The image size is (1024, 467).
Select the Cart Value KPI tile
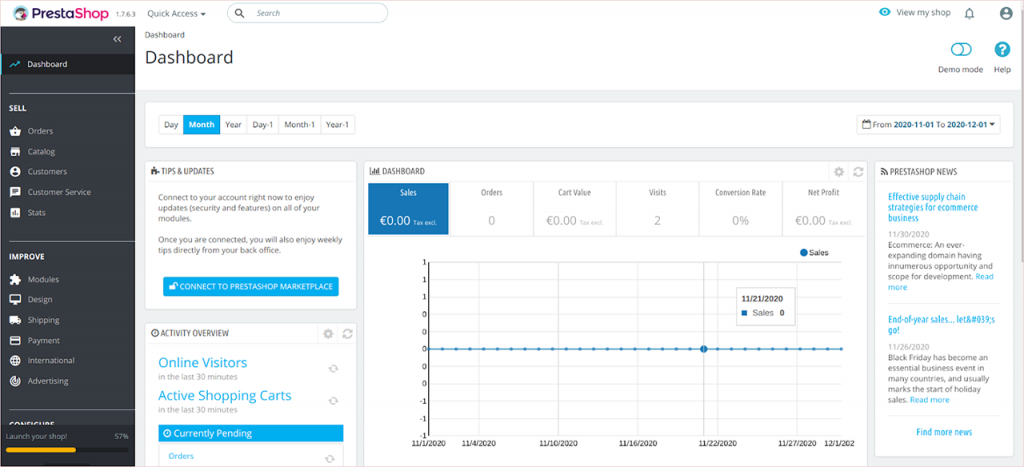click(575, 208)
